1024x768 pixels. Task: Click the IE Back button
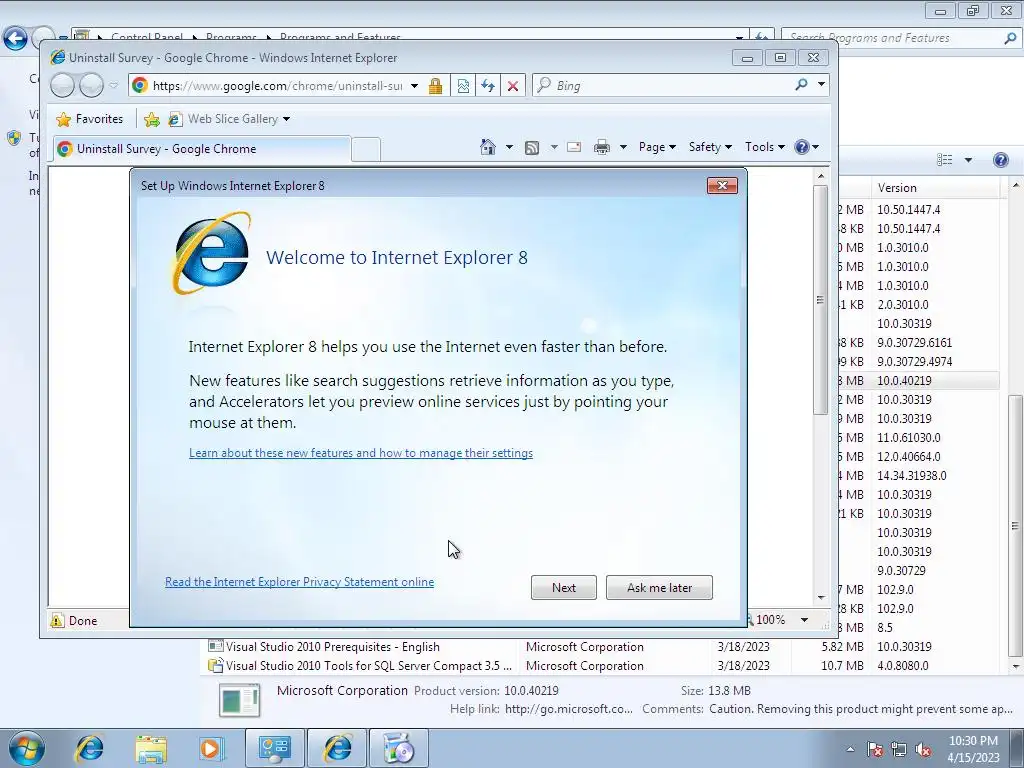point(63,85)
